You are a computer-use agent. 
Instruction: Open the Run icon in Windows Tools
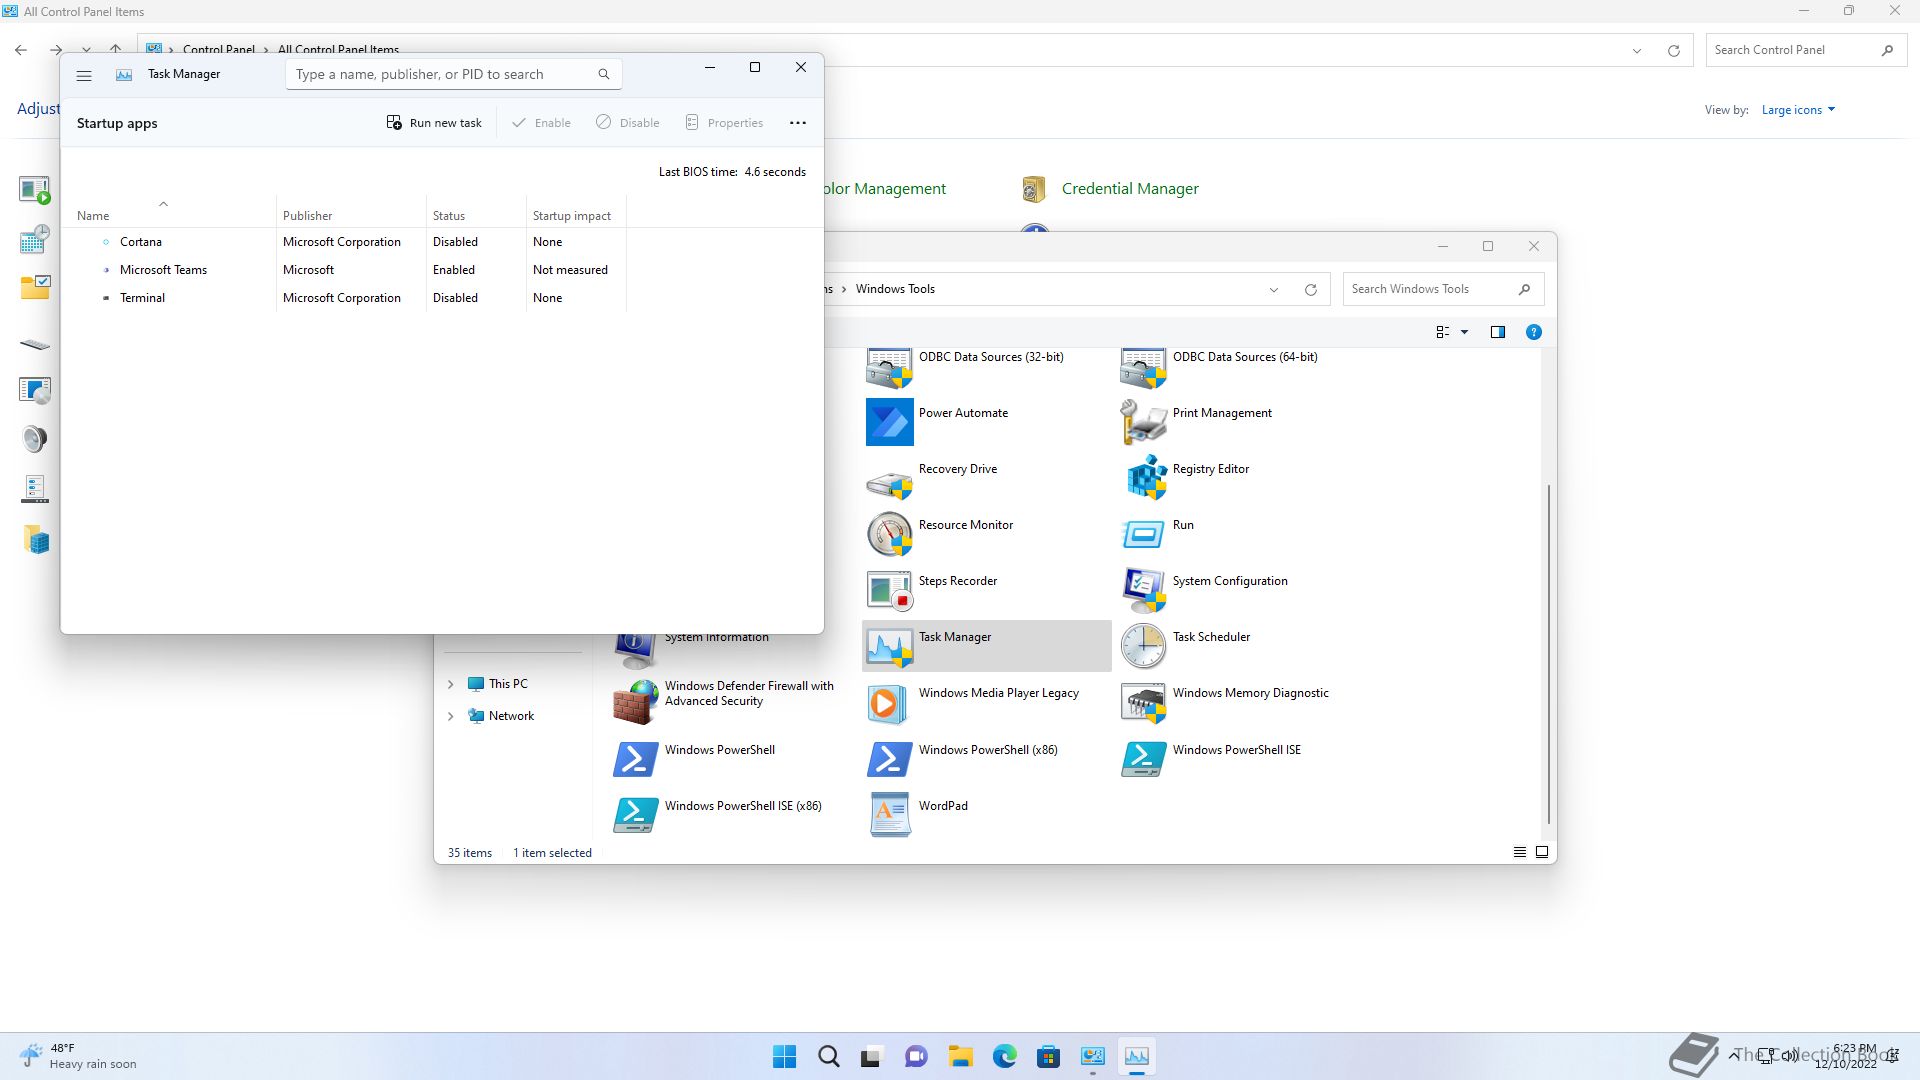pos(1143,534)
